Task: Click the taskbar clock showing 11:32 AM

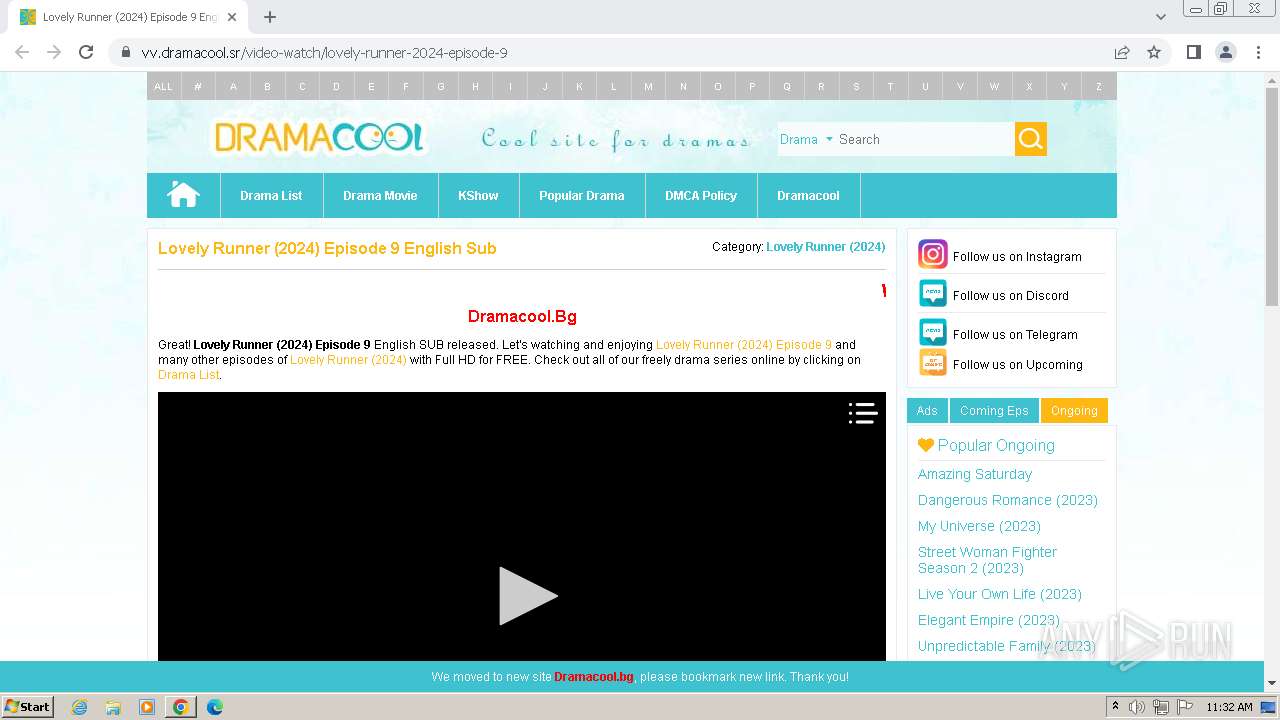Action: (1229, 707)
